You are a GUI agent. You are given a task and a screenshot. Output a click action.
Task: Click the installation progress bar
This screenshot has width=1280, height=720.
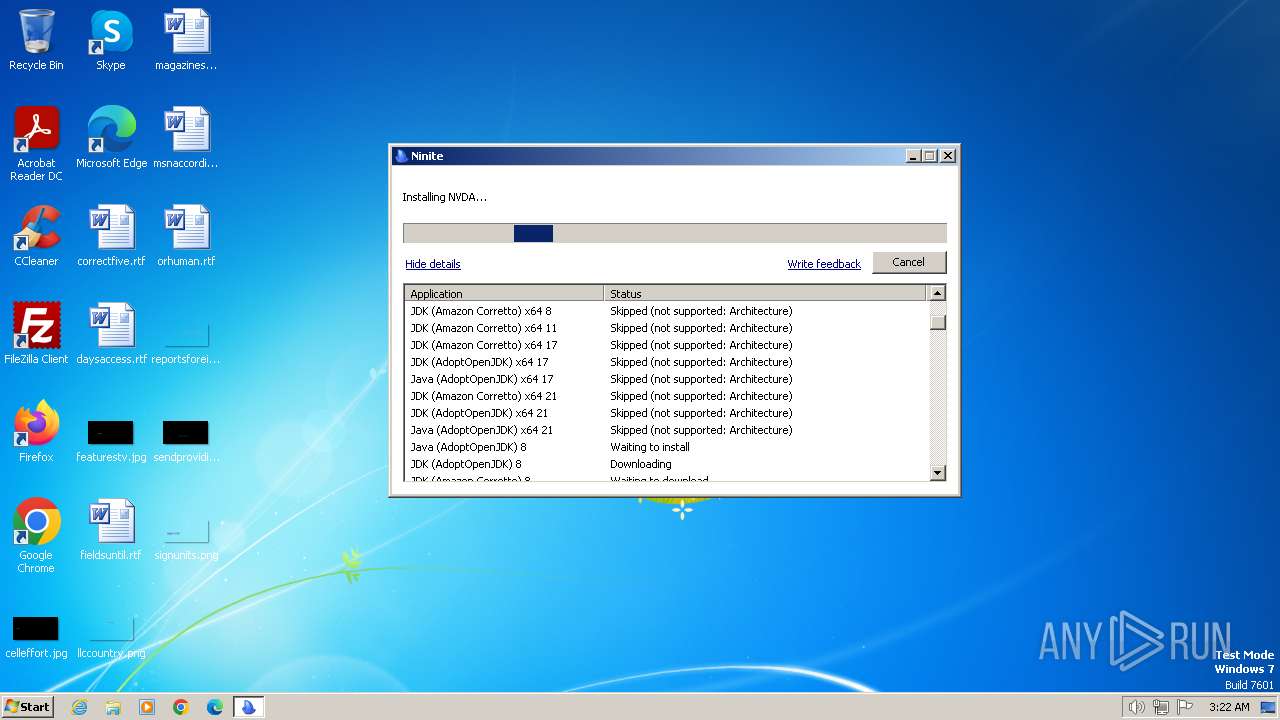point(674,233)
